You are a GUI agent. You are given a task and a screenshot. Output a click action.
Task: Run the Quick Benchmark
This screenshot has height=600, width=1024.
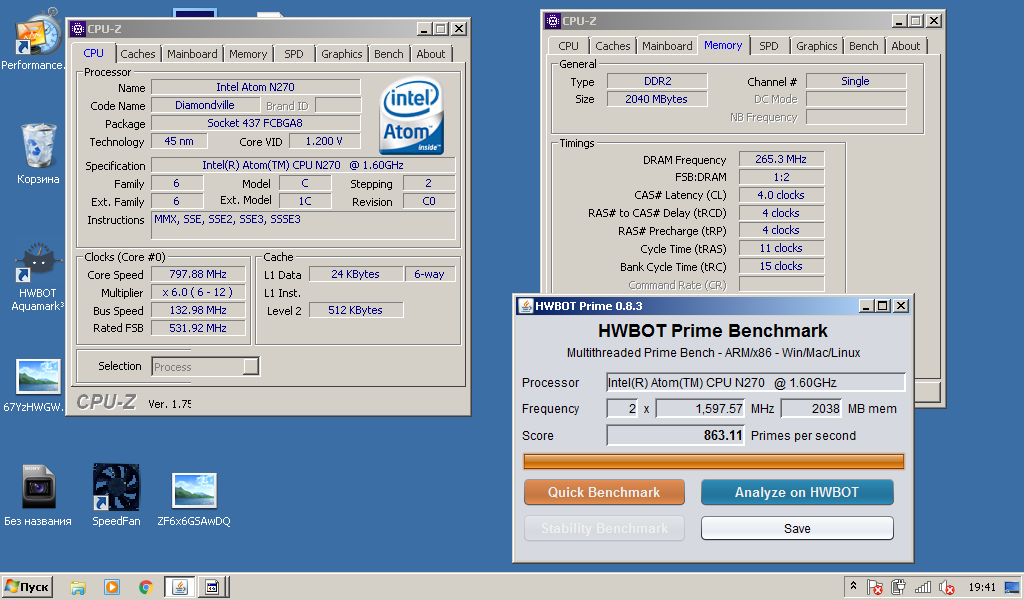point(604,492)
